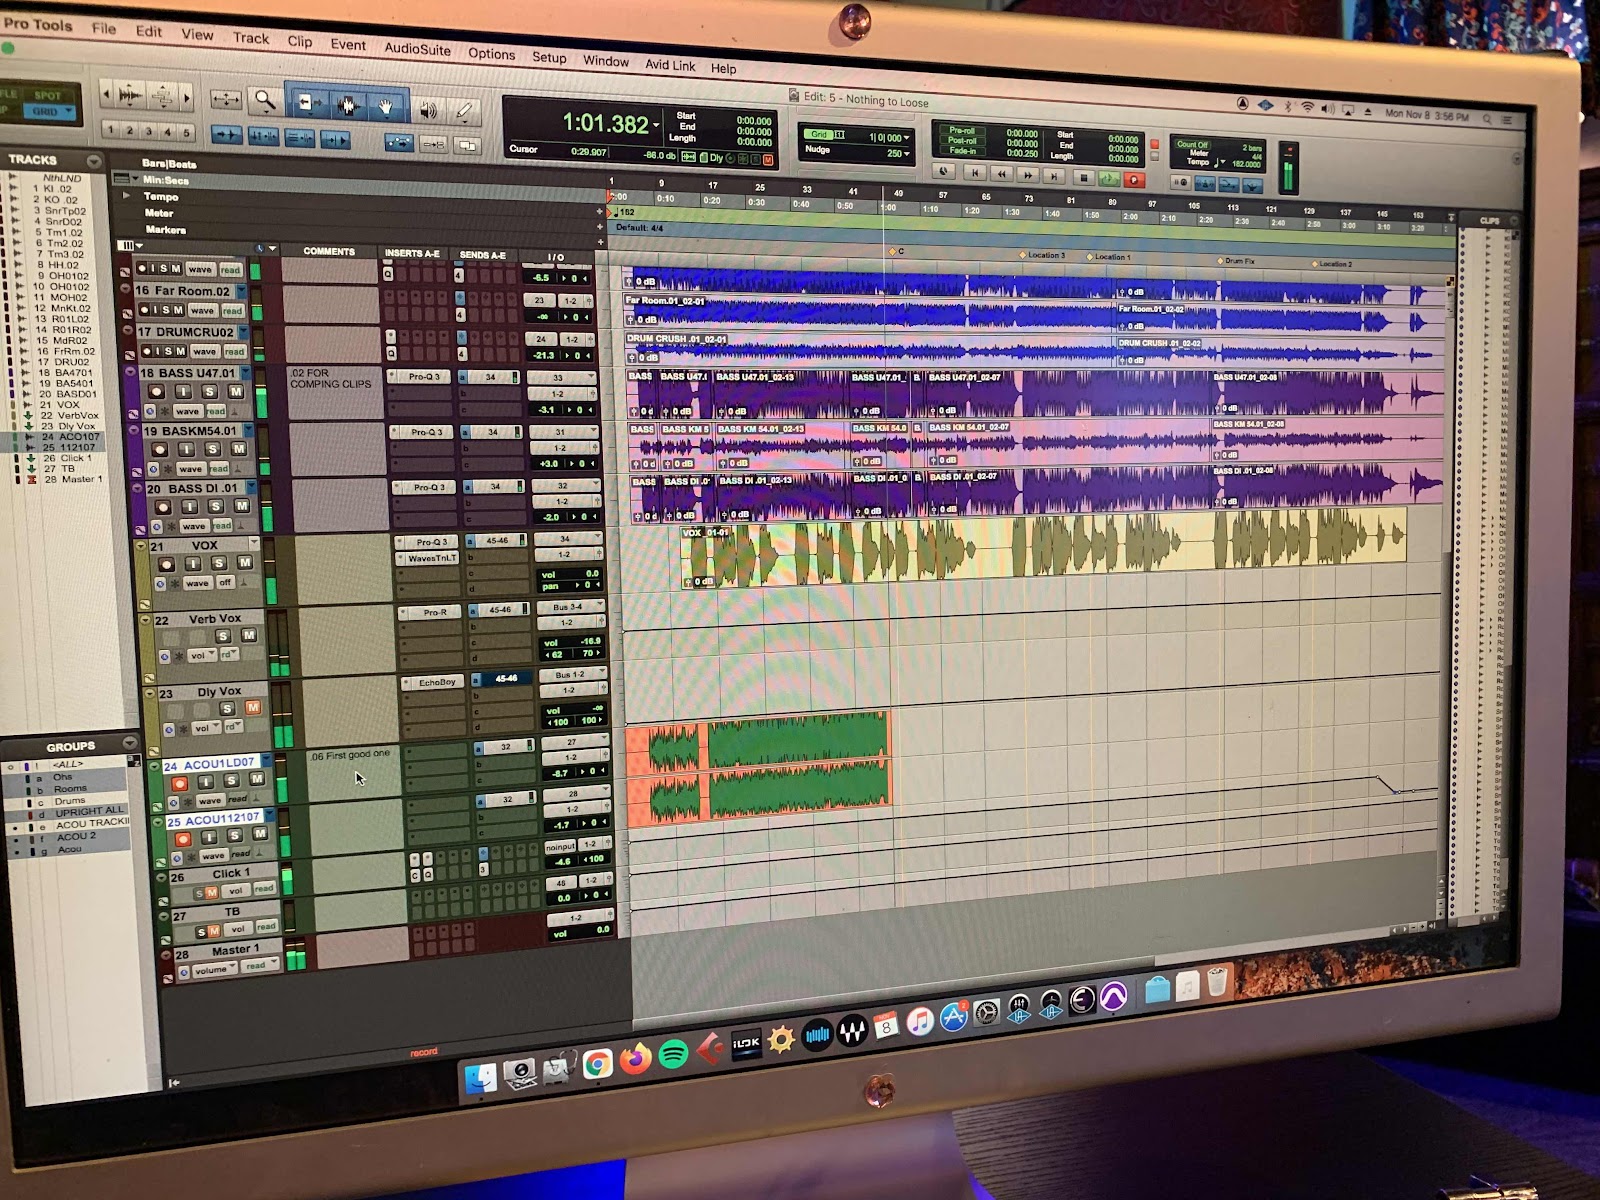Open the Pro-Q 3 insert on 18 BASS U47.01
Screen dimensions: 1600x1200
426,377
